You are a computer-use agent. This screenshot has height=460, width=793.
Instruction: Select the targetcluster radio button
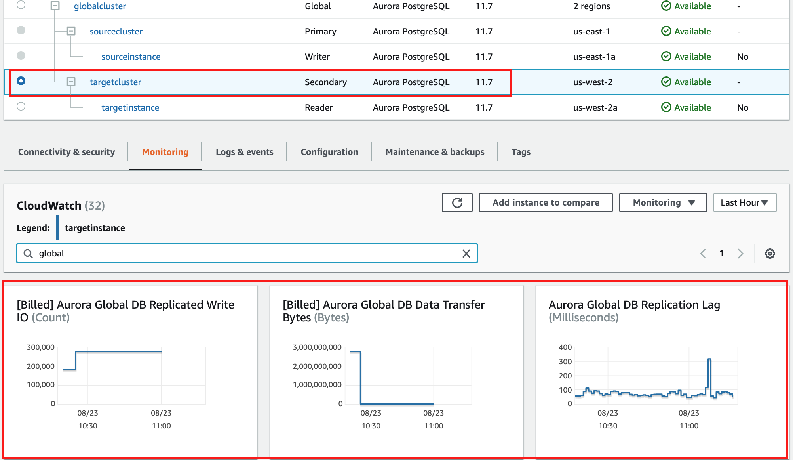(x=21, y=81)
